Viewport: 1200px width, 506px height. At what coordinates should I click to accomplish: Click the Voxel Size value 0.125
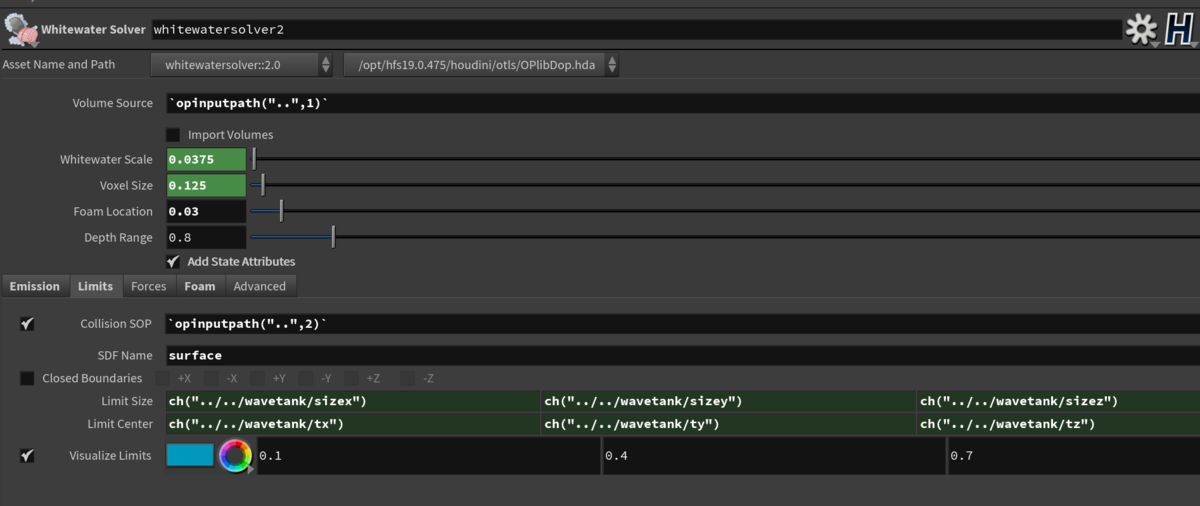tap(206, 185)
